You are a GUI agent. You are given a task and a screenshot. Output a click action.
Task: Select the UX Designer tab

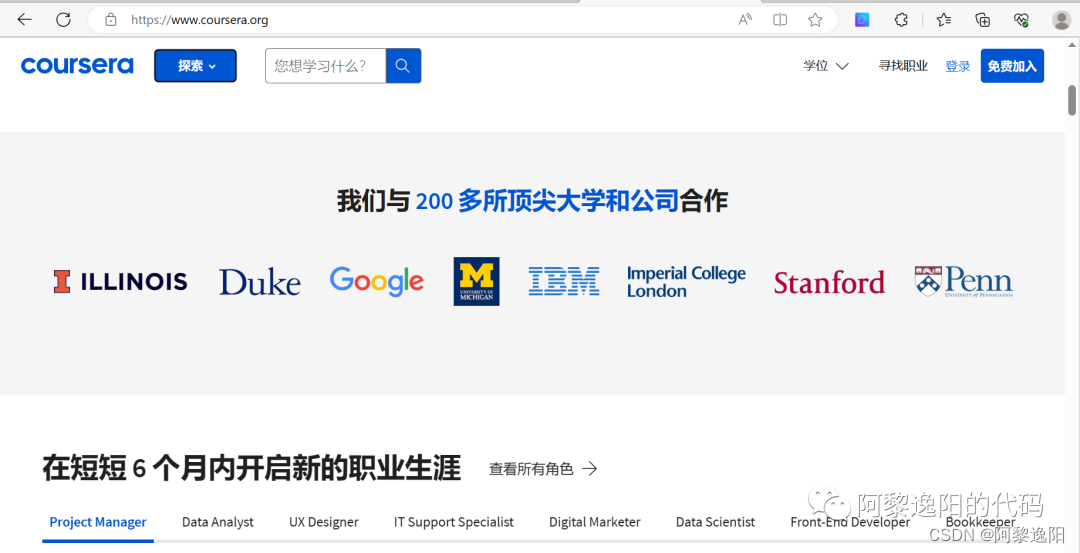click(x=324, y=522)
